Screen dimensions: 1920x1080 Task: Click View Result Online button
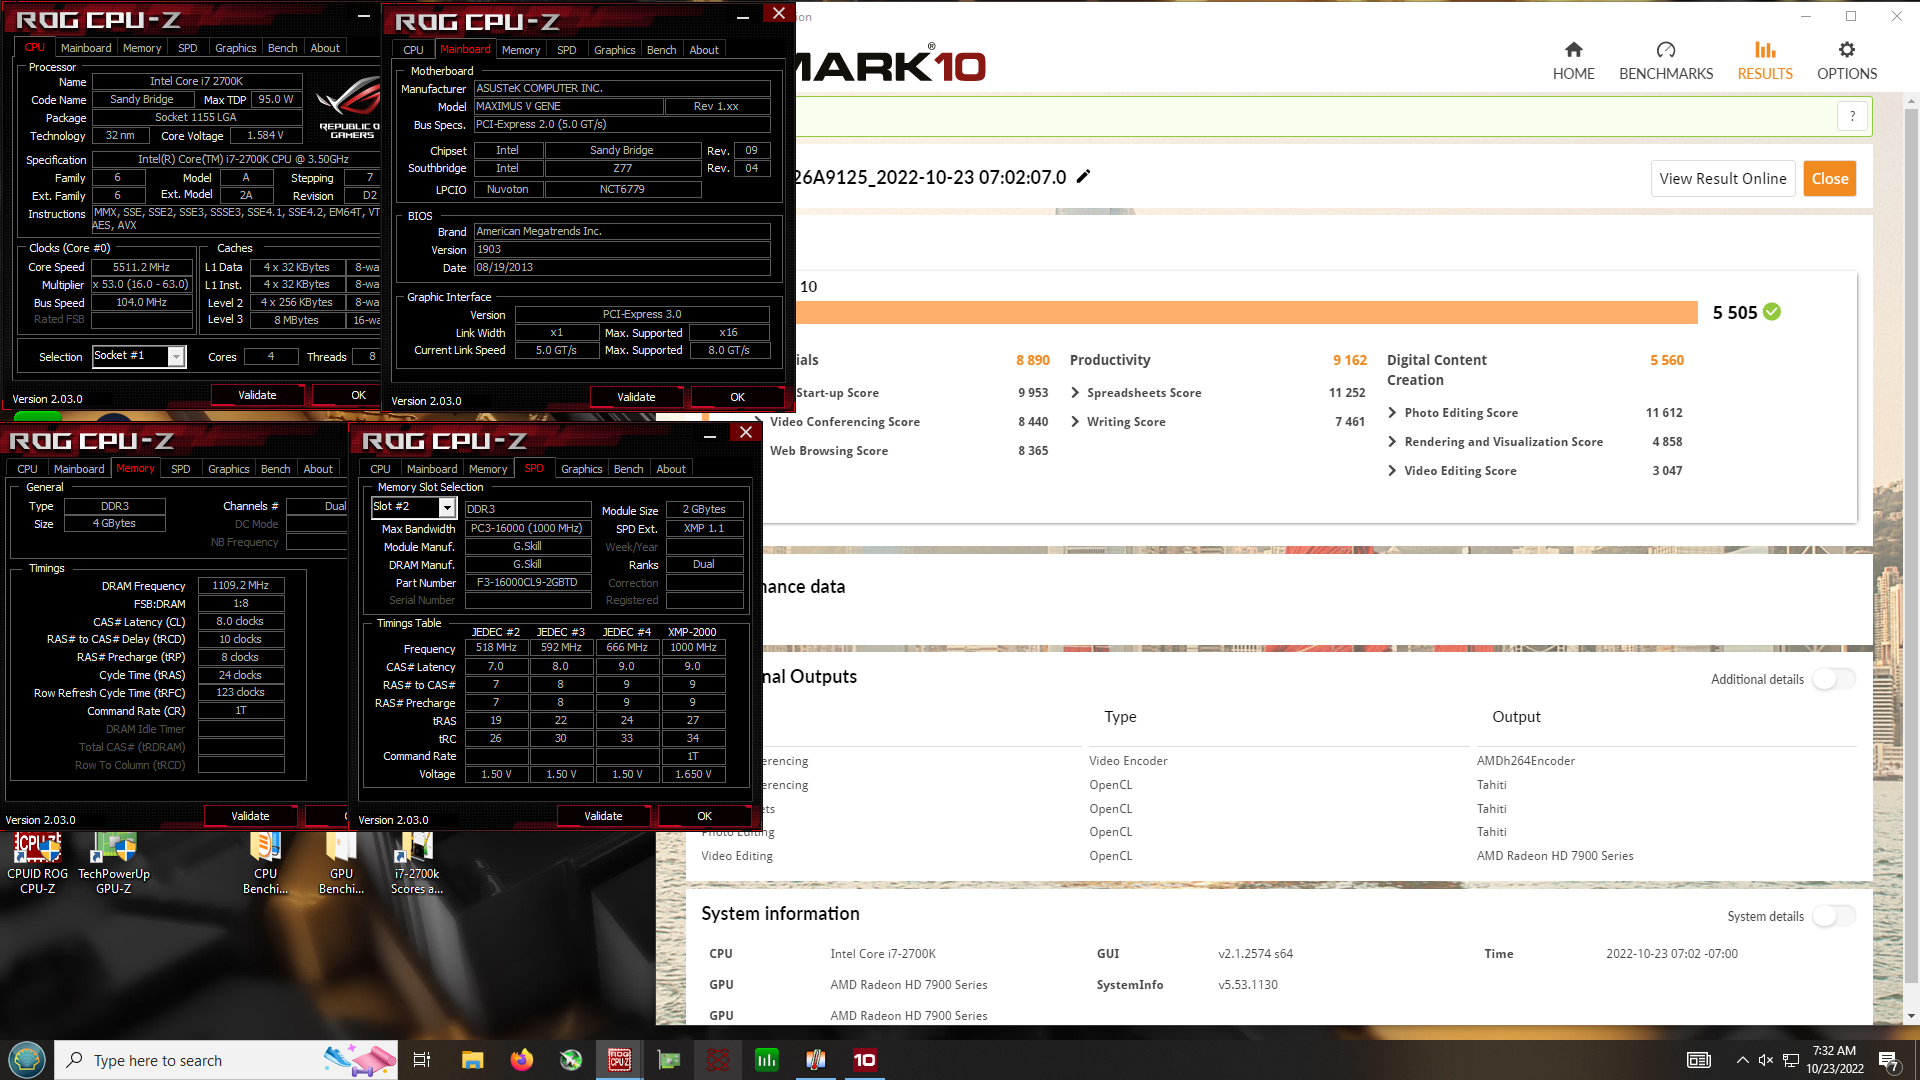(1722, 179)
